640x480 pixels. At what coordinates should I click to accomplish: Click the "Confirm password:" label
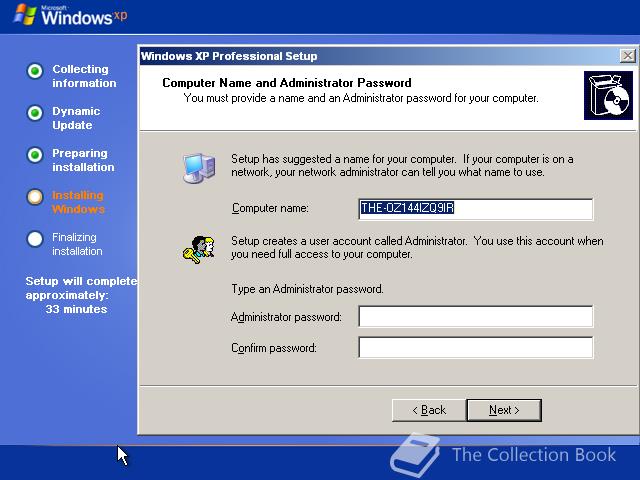click(274, 348)
